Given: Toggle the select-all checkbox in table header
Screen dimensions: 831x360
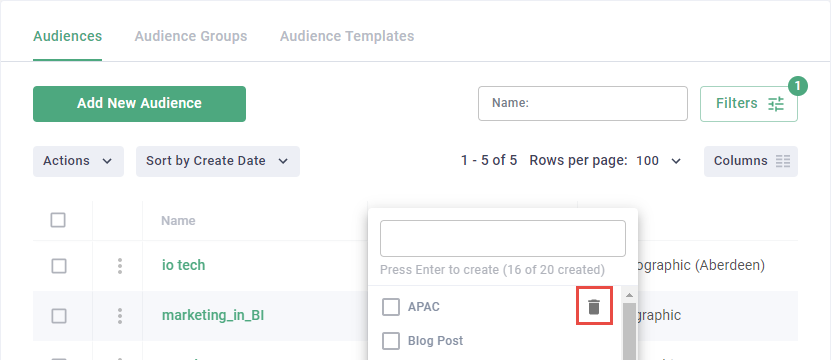Looking at the screenshot, I should [58, 220].
